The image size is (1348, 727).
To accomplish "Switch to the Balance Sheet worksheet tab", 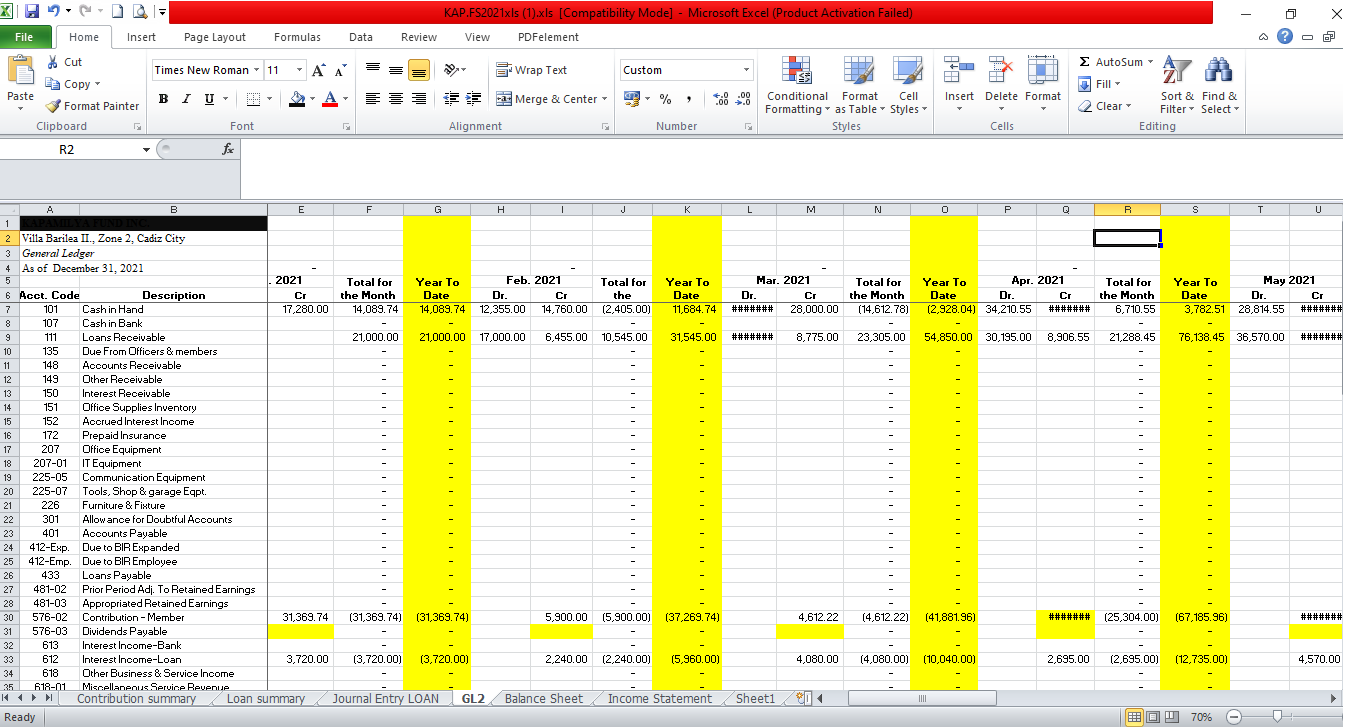I will pyautogui.click(x=544, y=699).
